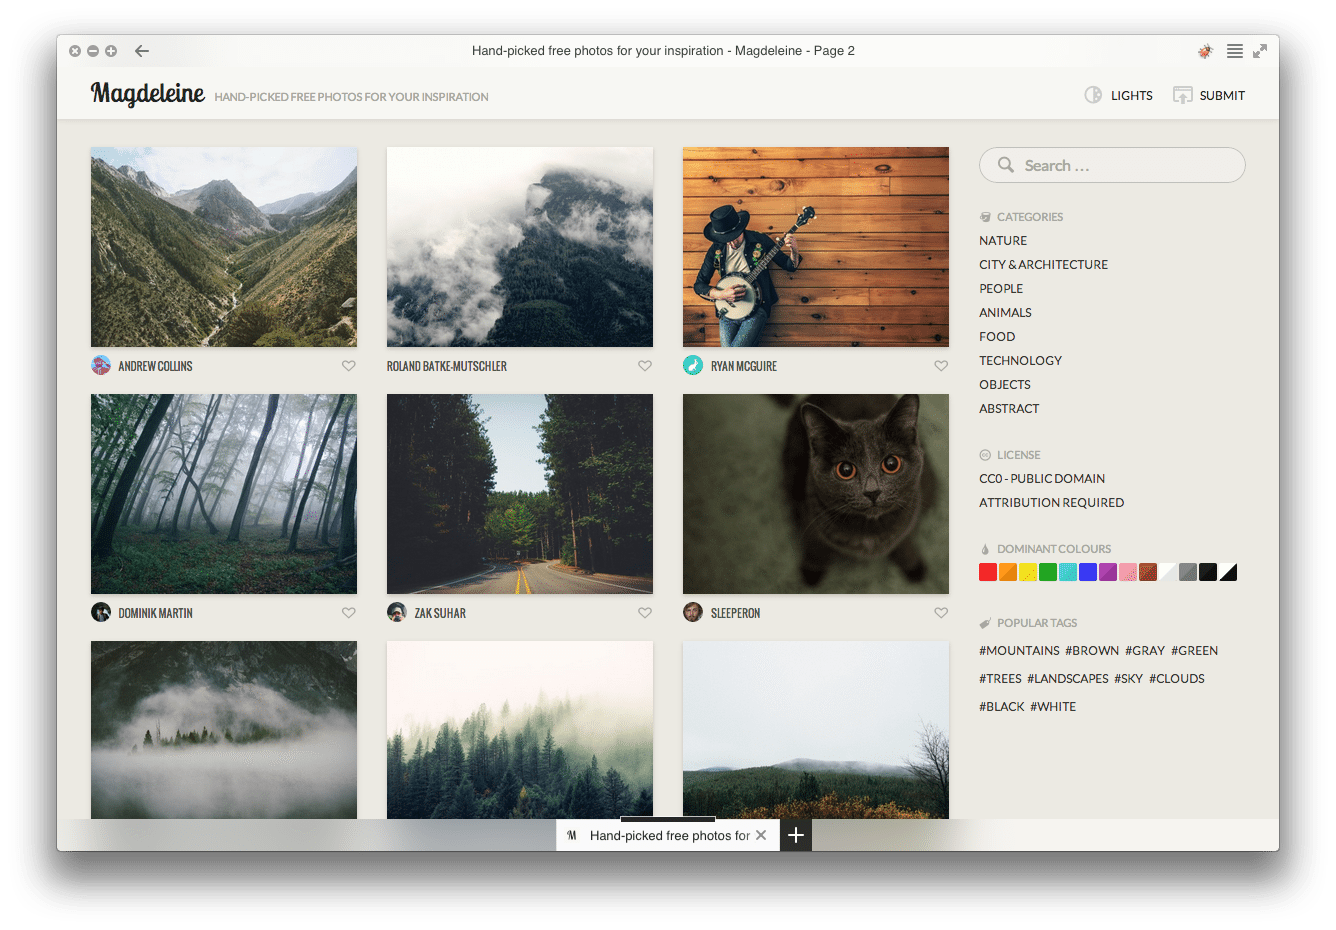Open Roland Batke-Mutschler's author link
The height and width of the screenshot is (930, 1336).
pos(447,366)
